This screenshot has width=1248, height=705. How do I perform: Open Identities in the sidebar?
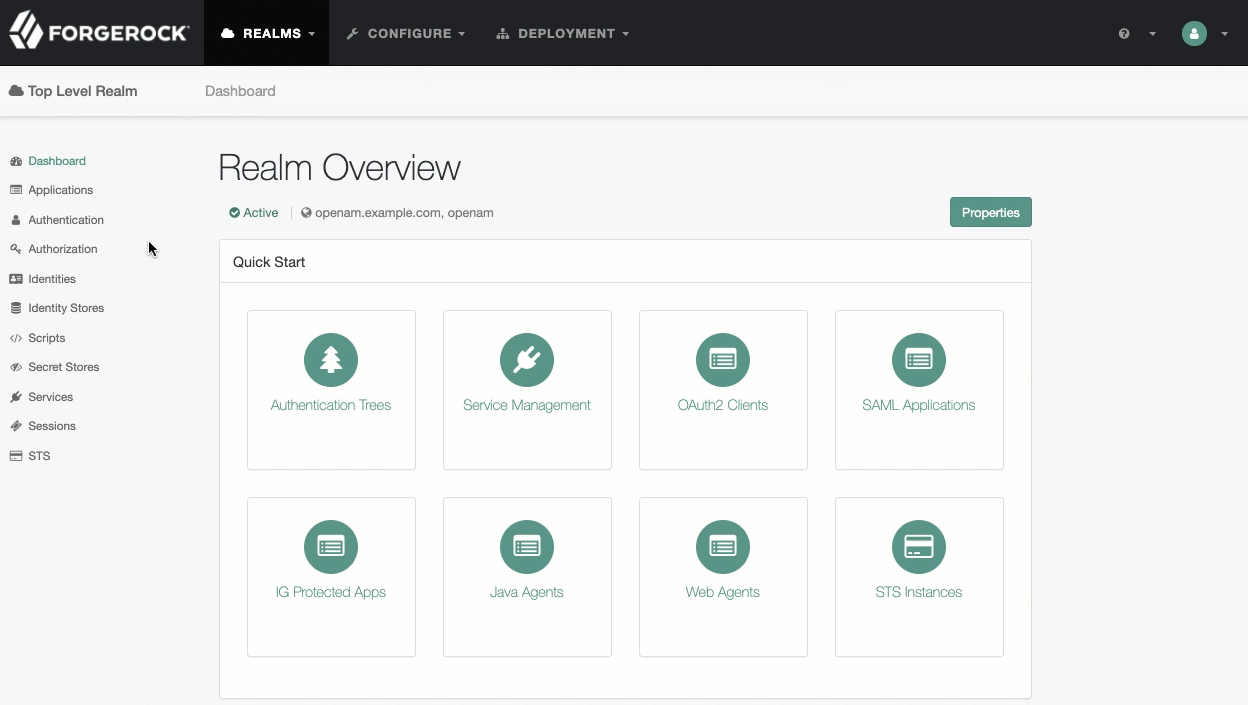tap(52, 279)
